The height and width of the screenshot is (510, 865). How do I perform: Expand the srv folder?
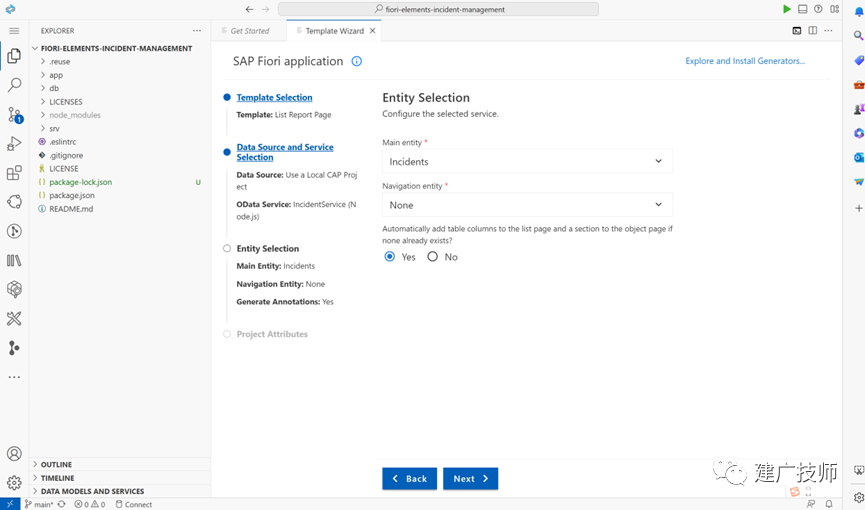(54, 129)
